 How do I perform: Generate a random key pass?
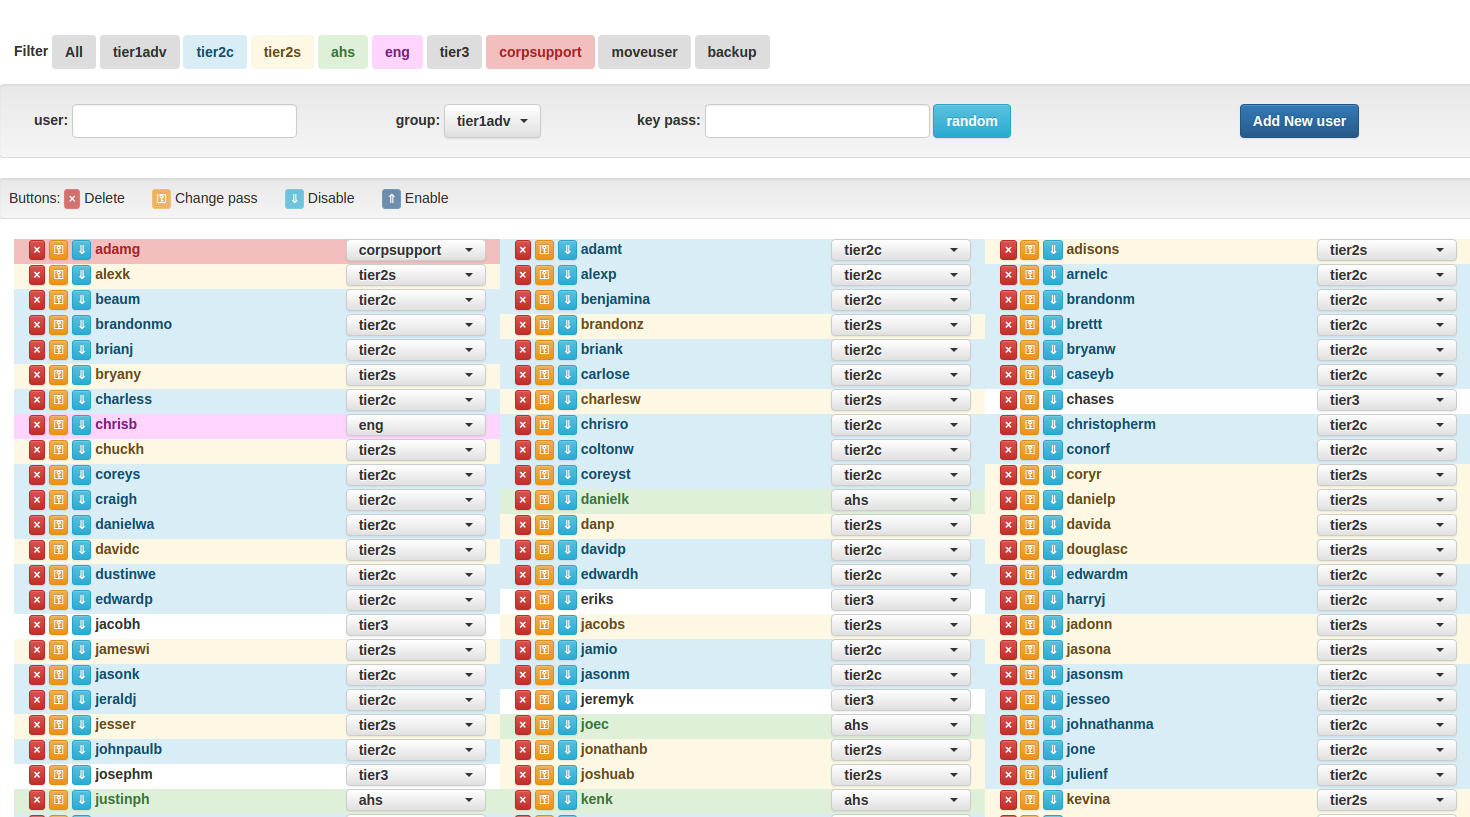[x=971, y=121]
